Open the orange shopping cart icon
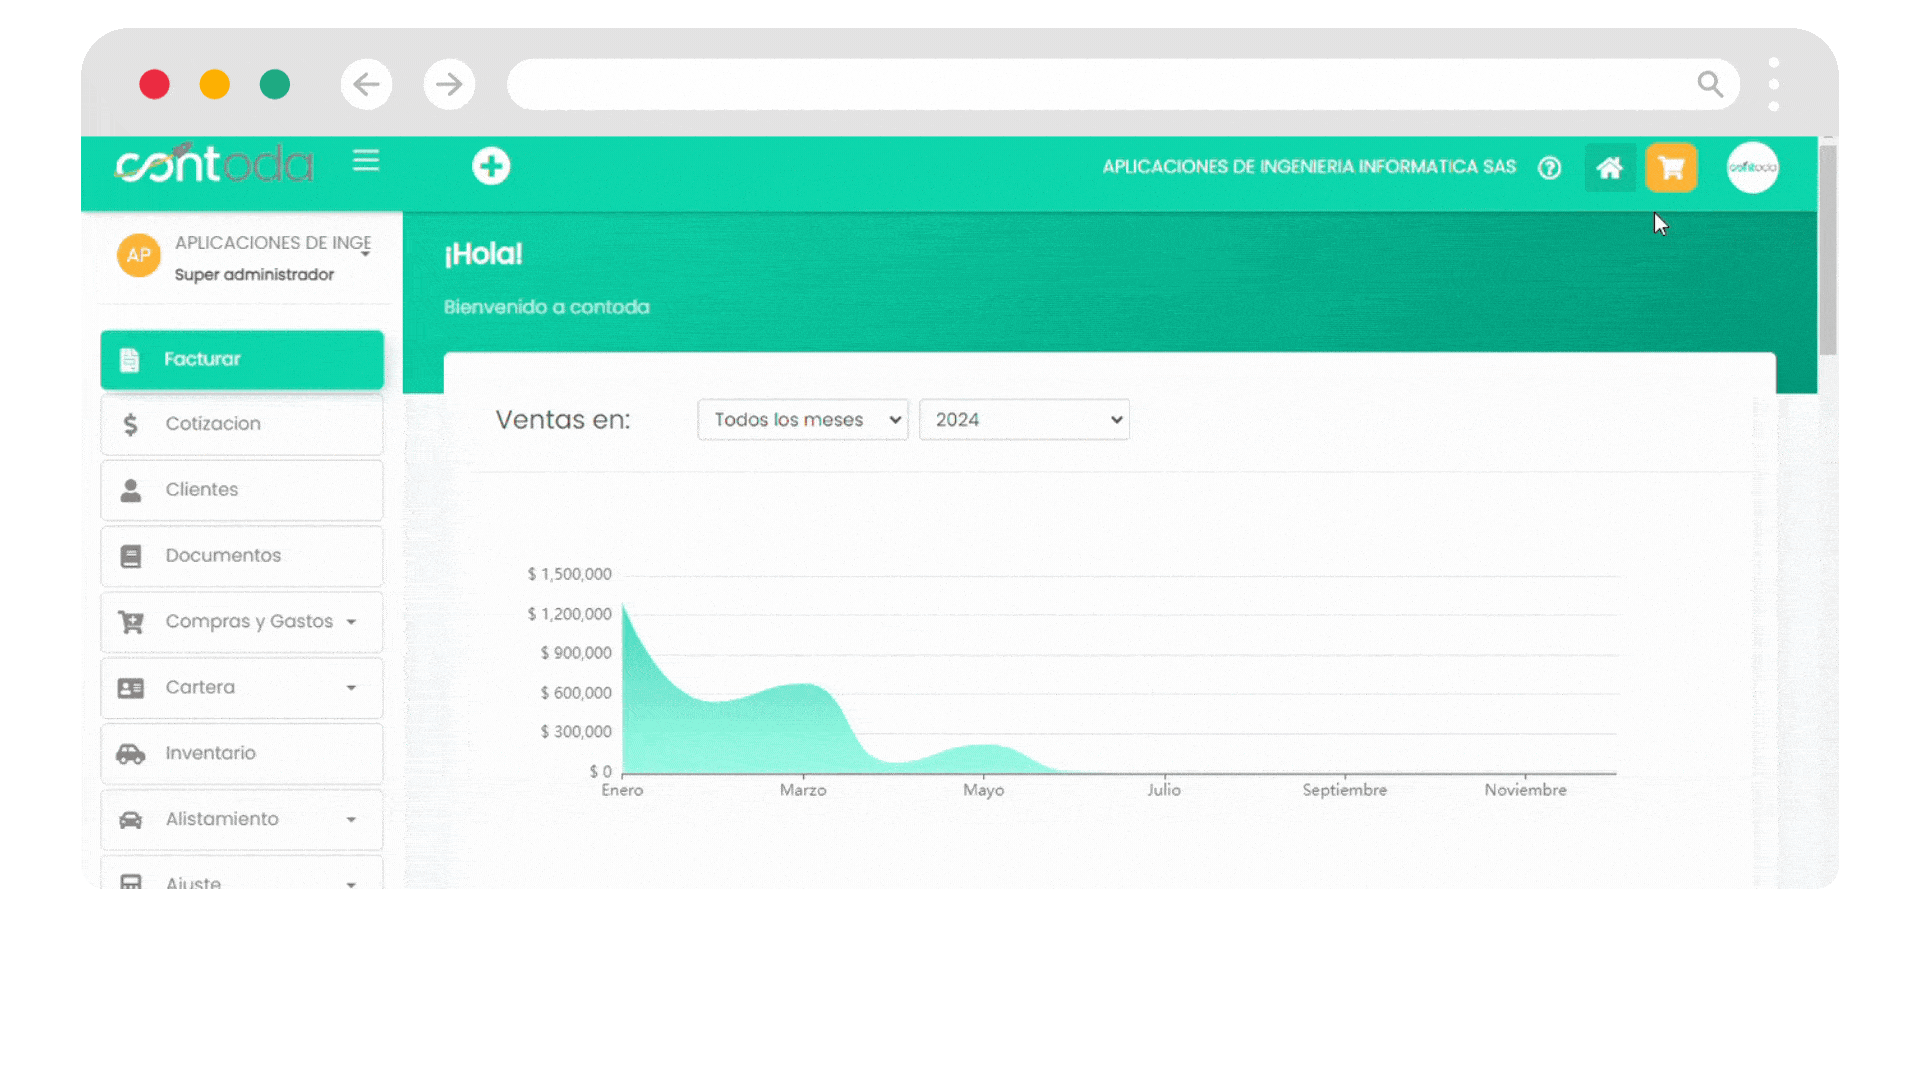1920x1080 pixels. (1671, 168)
